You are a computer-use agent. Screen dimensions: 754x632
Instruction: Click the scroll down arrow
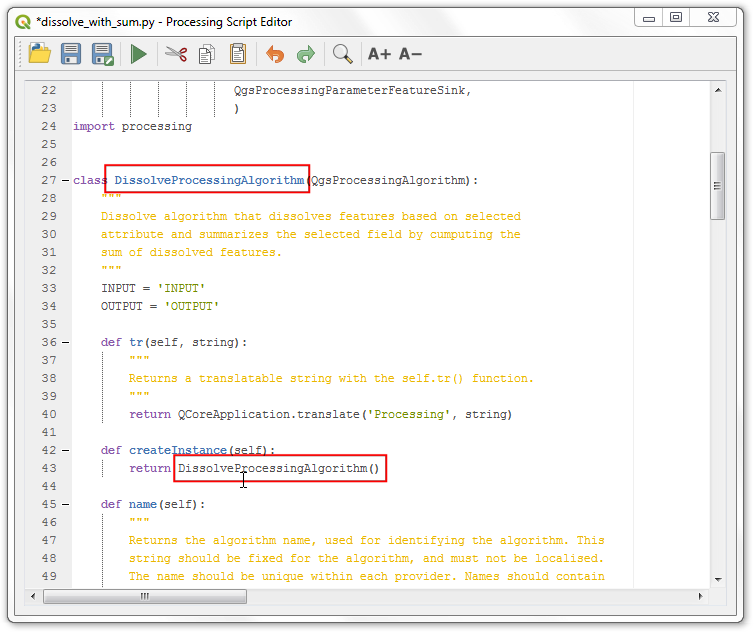point(718,580)
